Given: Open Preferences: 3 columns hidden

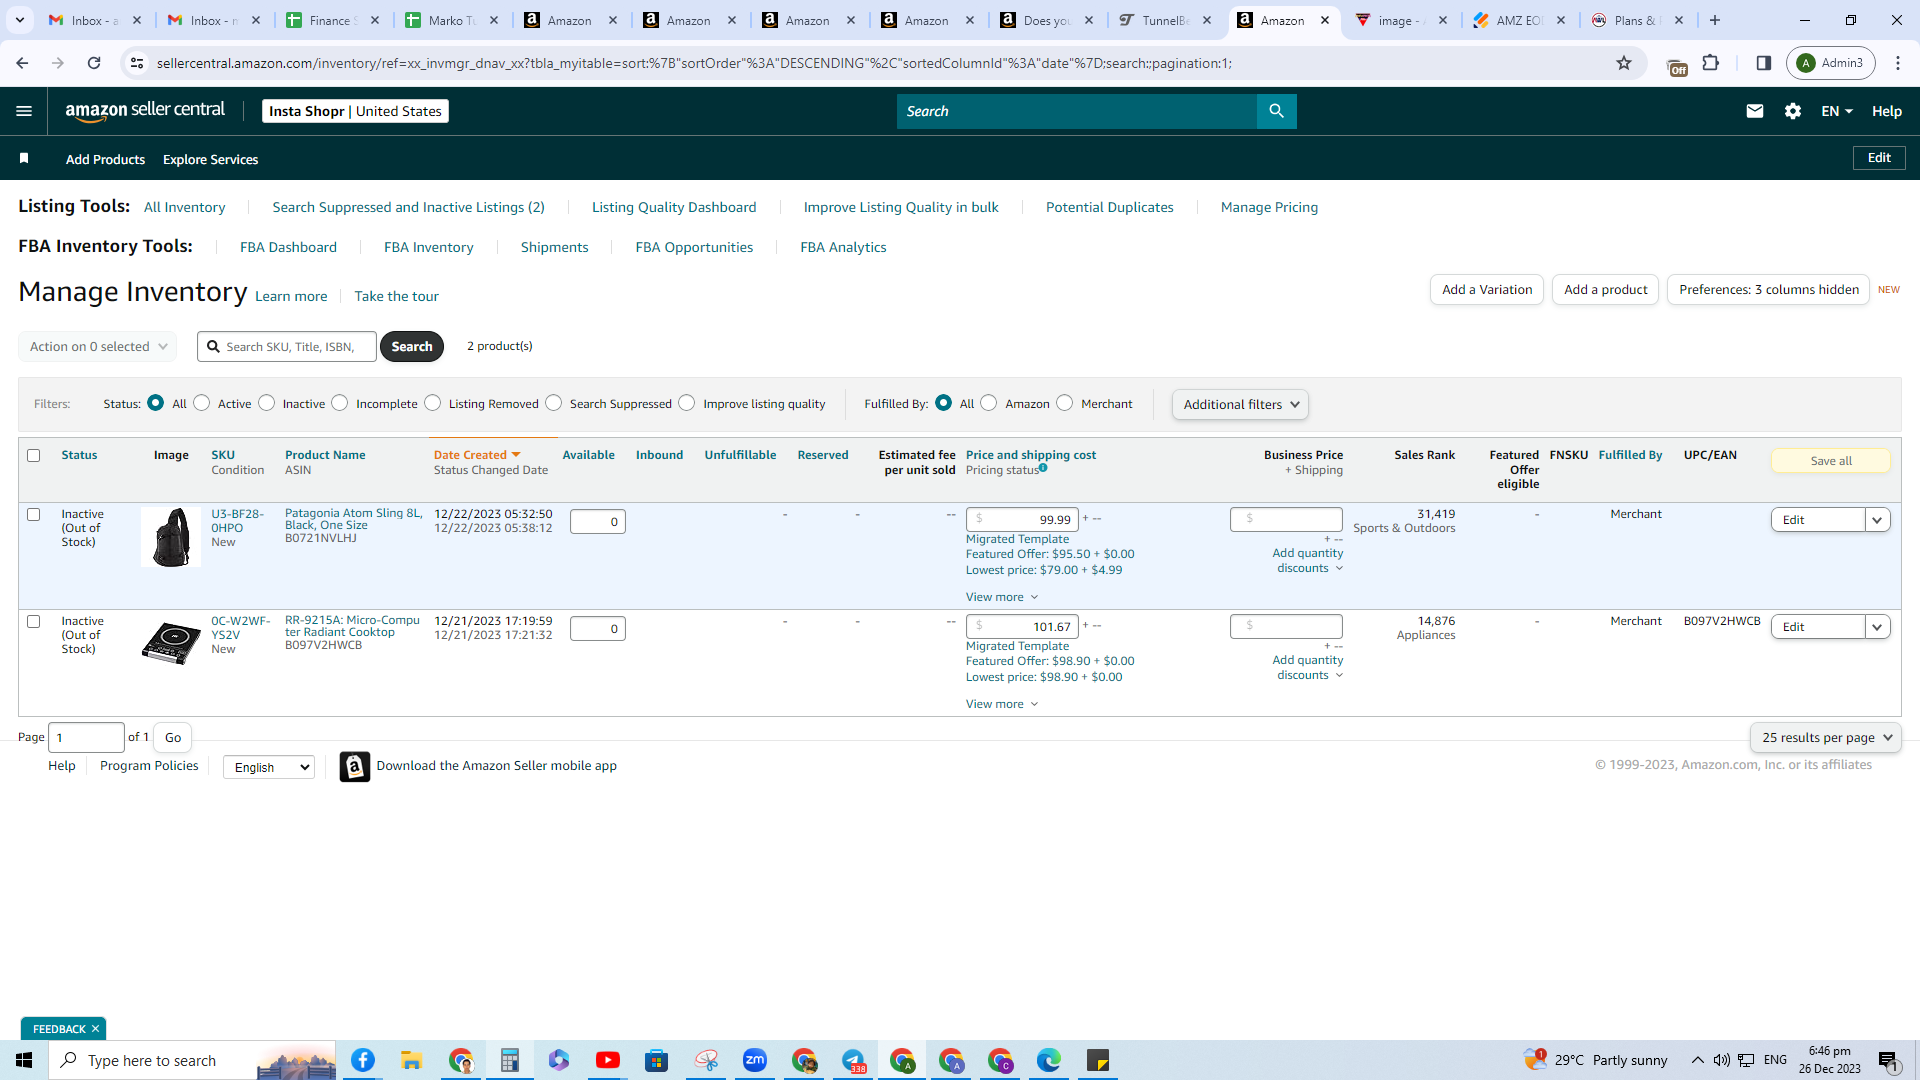Looking at the screenshot, I should point(1768,290).
